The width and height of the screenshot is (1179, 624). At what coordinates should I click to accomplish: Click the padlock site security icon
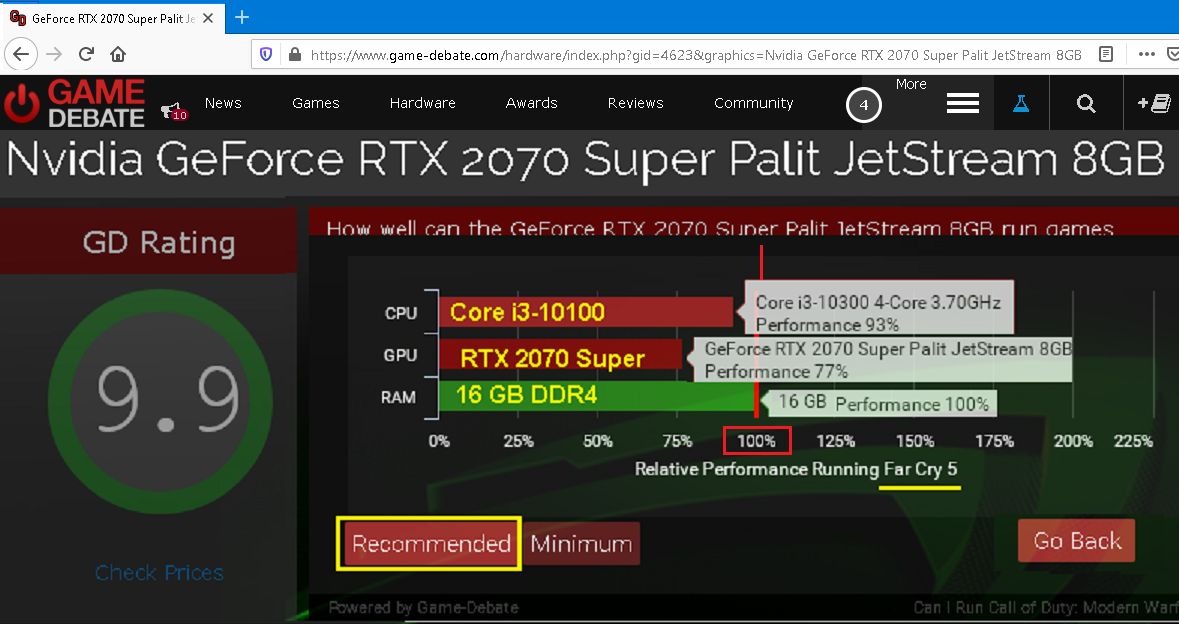(295, 54)
